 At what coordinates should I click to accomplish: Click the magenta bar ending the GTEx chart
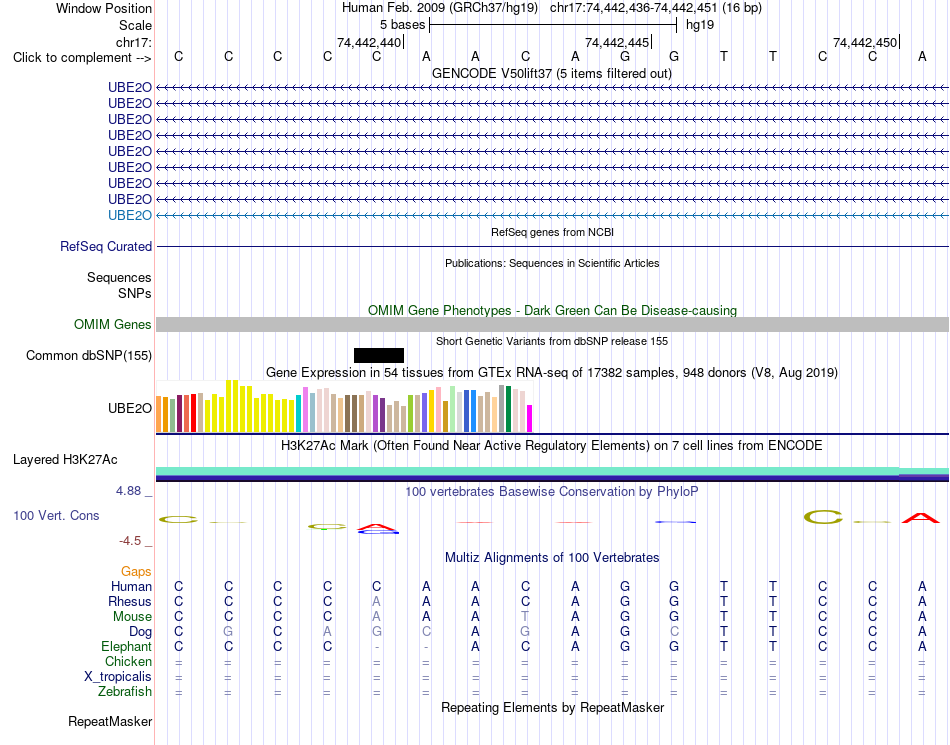coord(530,419)
